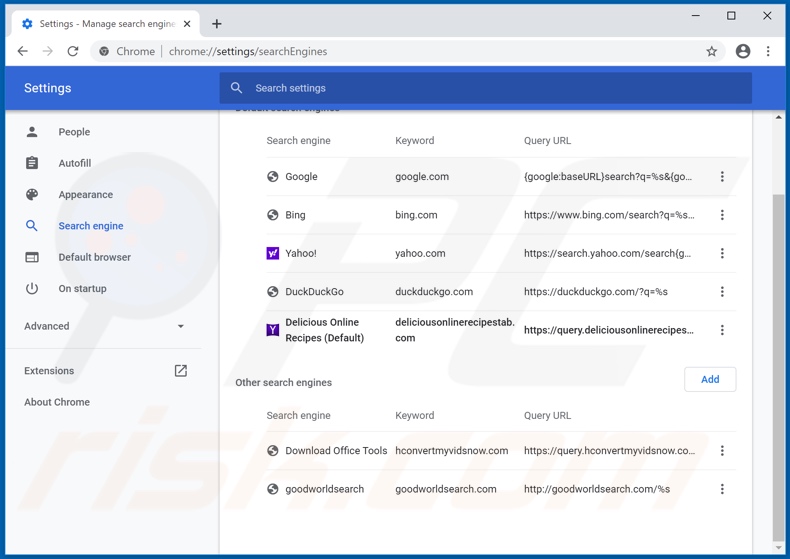
Task: Click the Google globe icon
Action: pyautogui.click(x=273, y=177)
